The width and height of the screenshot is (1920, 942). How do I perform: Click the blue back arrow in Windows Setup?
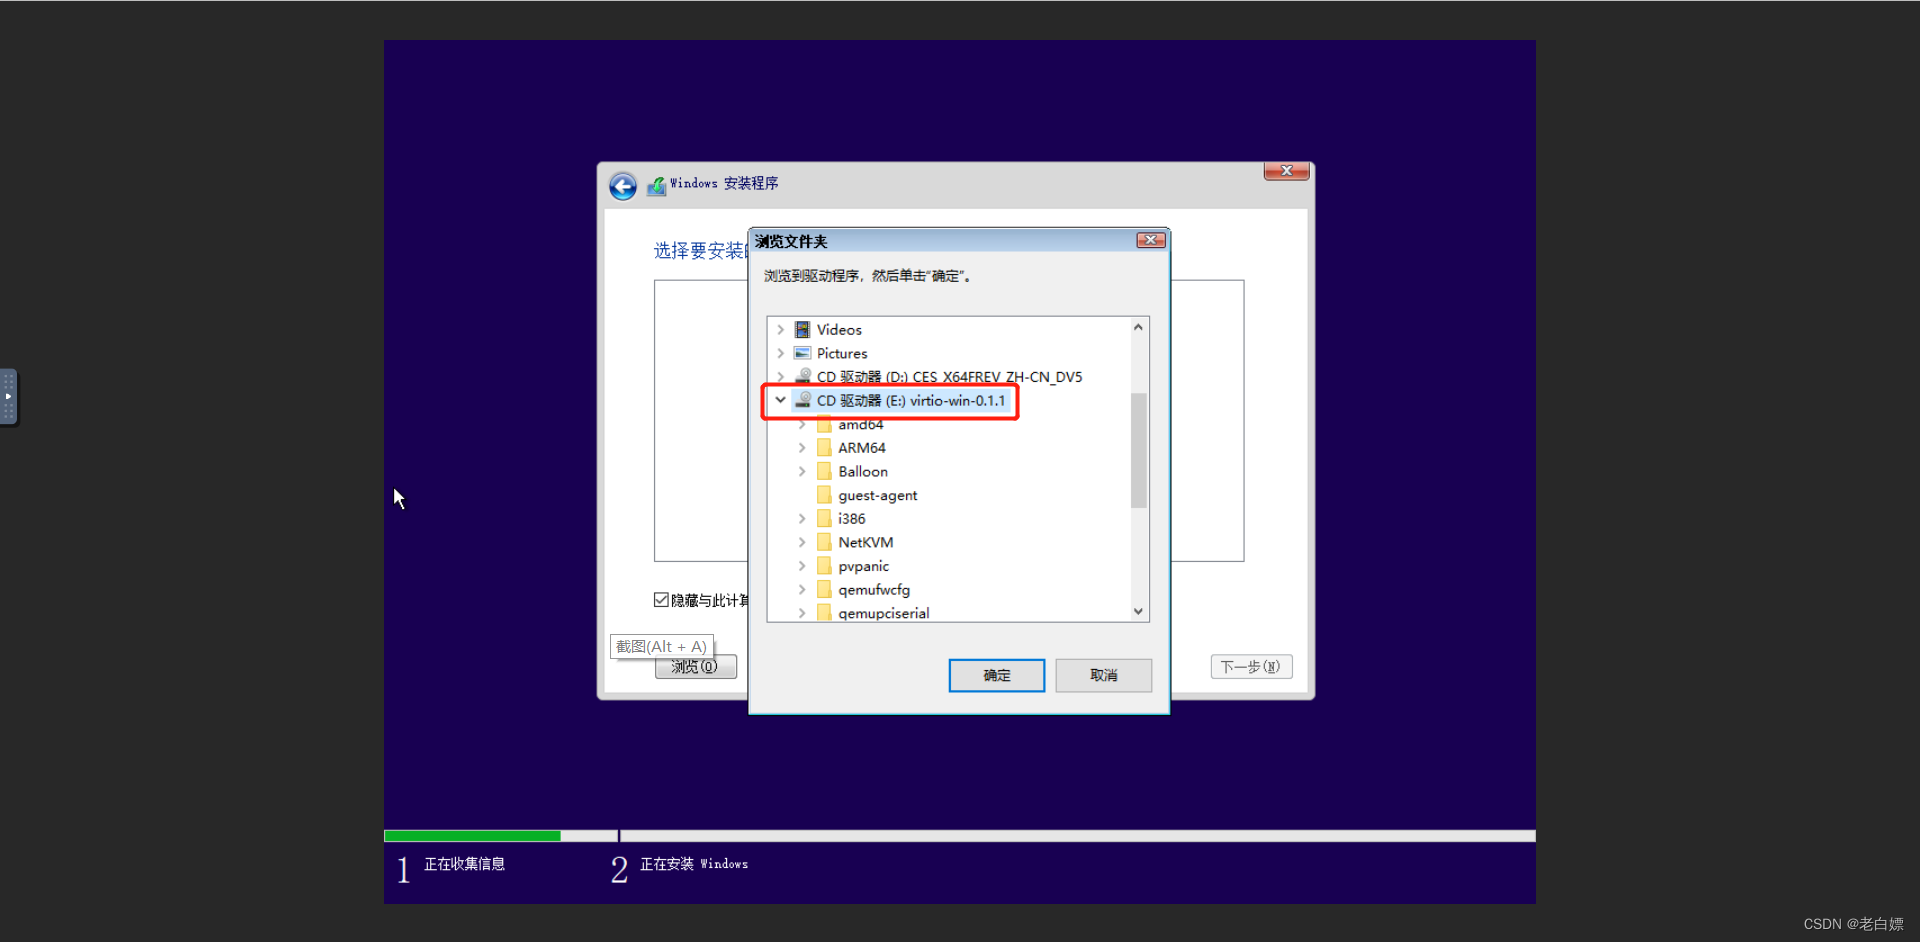[x=623, y=186]
